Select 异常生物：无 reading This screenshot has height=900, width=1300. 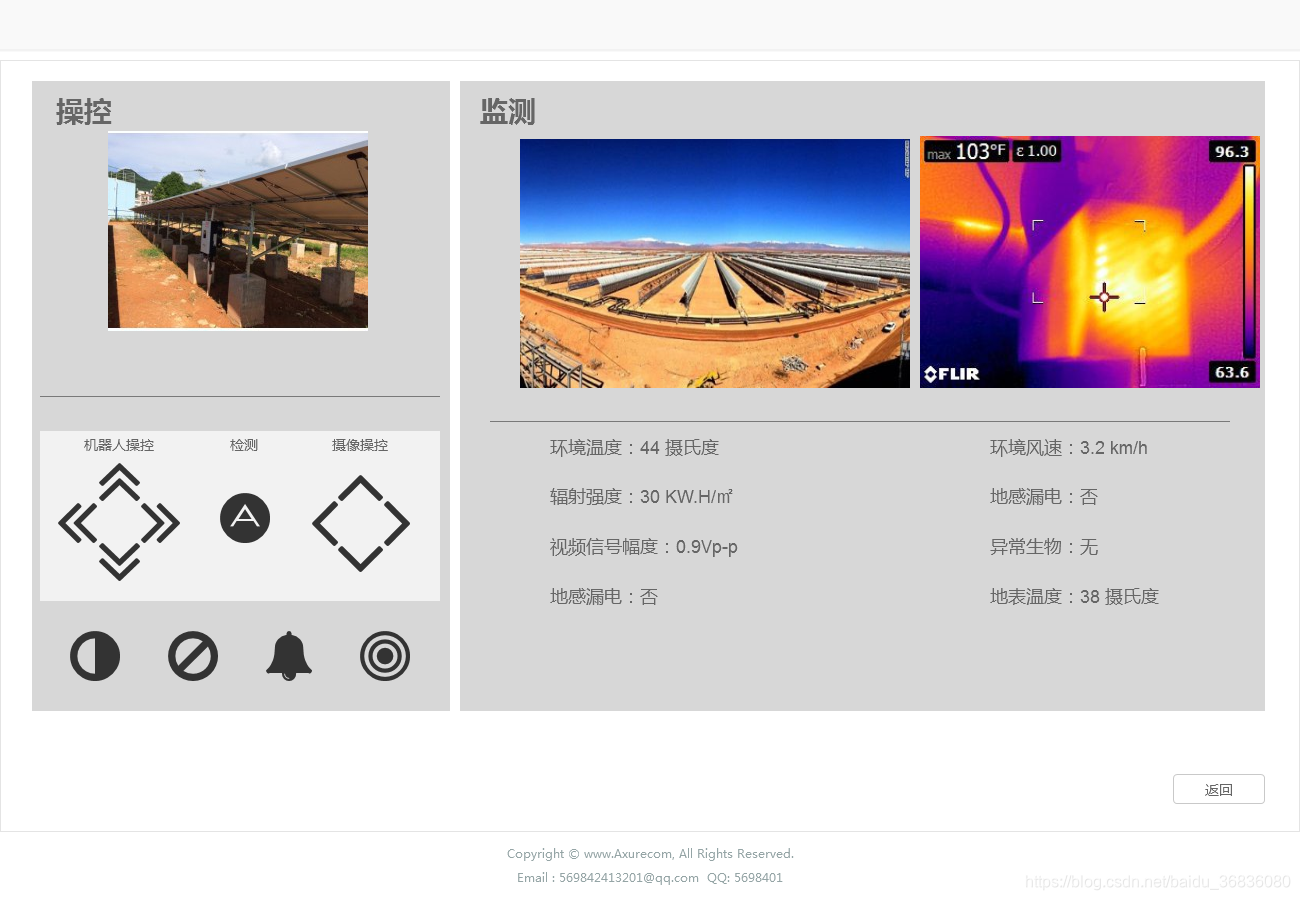tap(1044, 547)
